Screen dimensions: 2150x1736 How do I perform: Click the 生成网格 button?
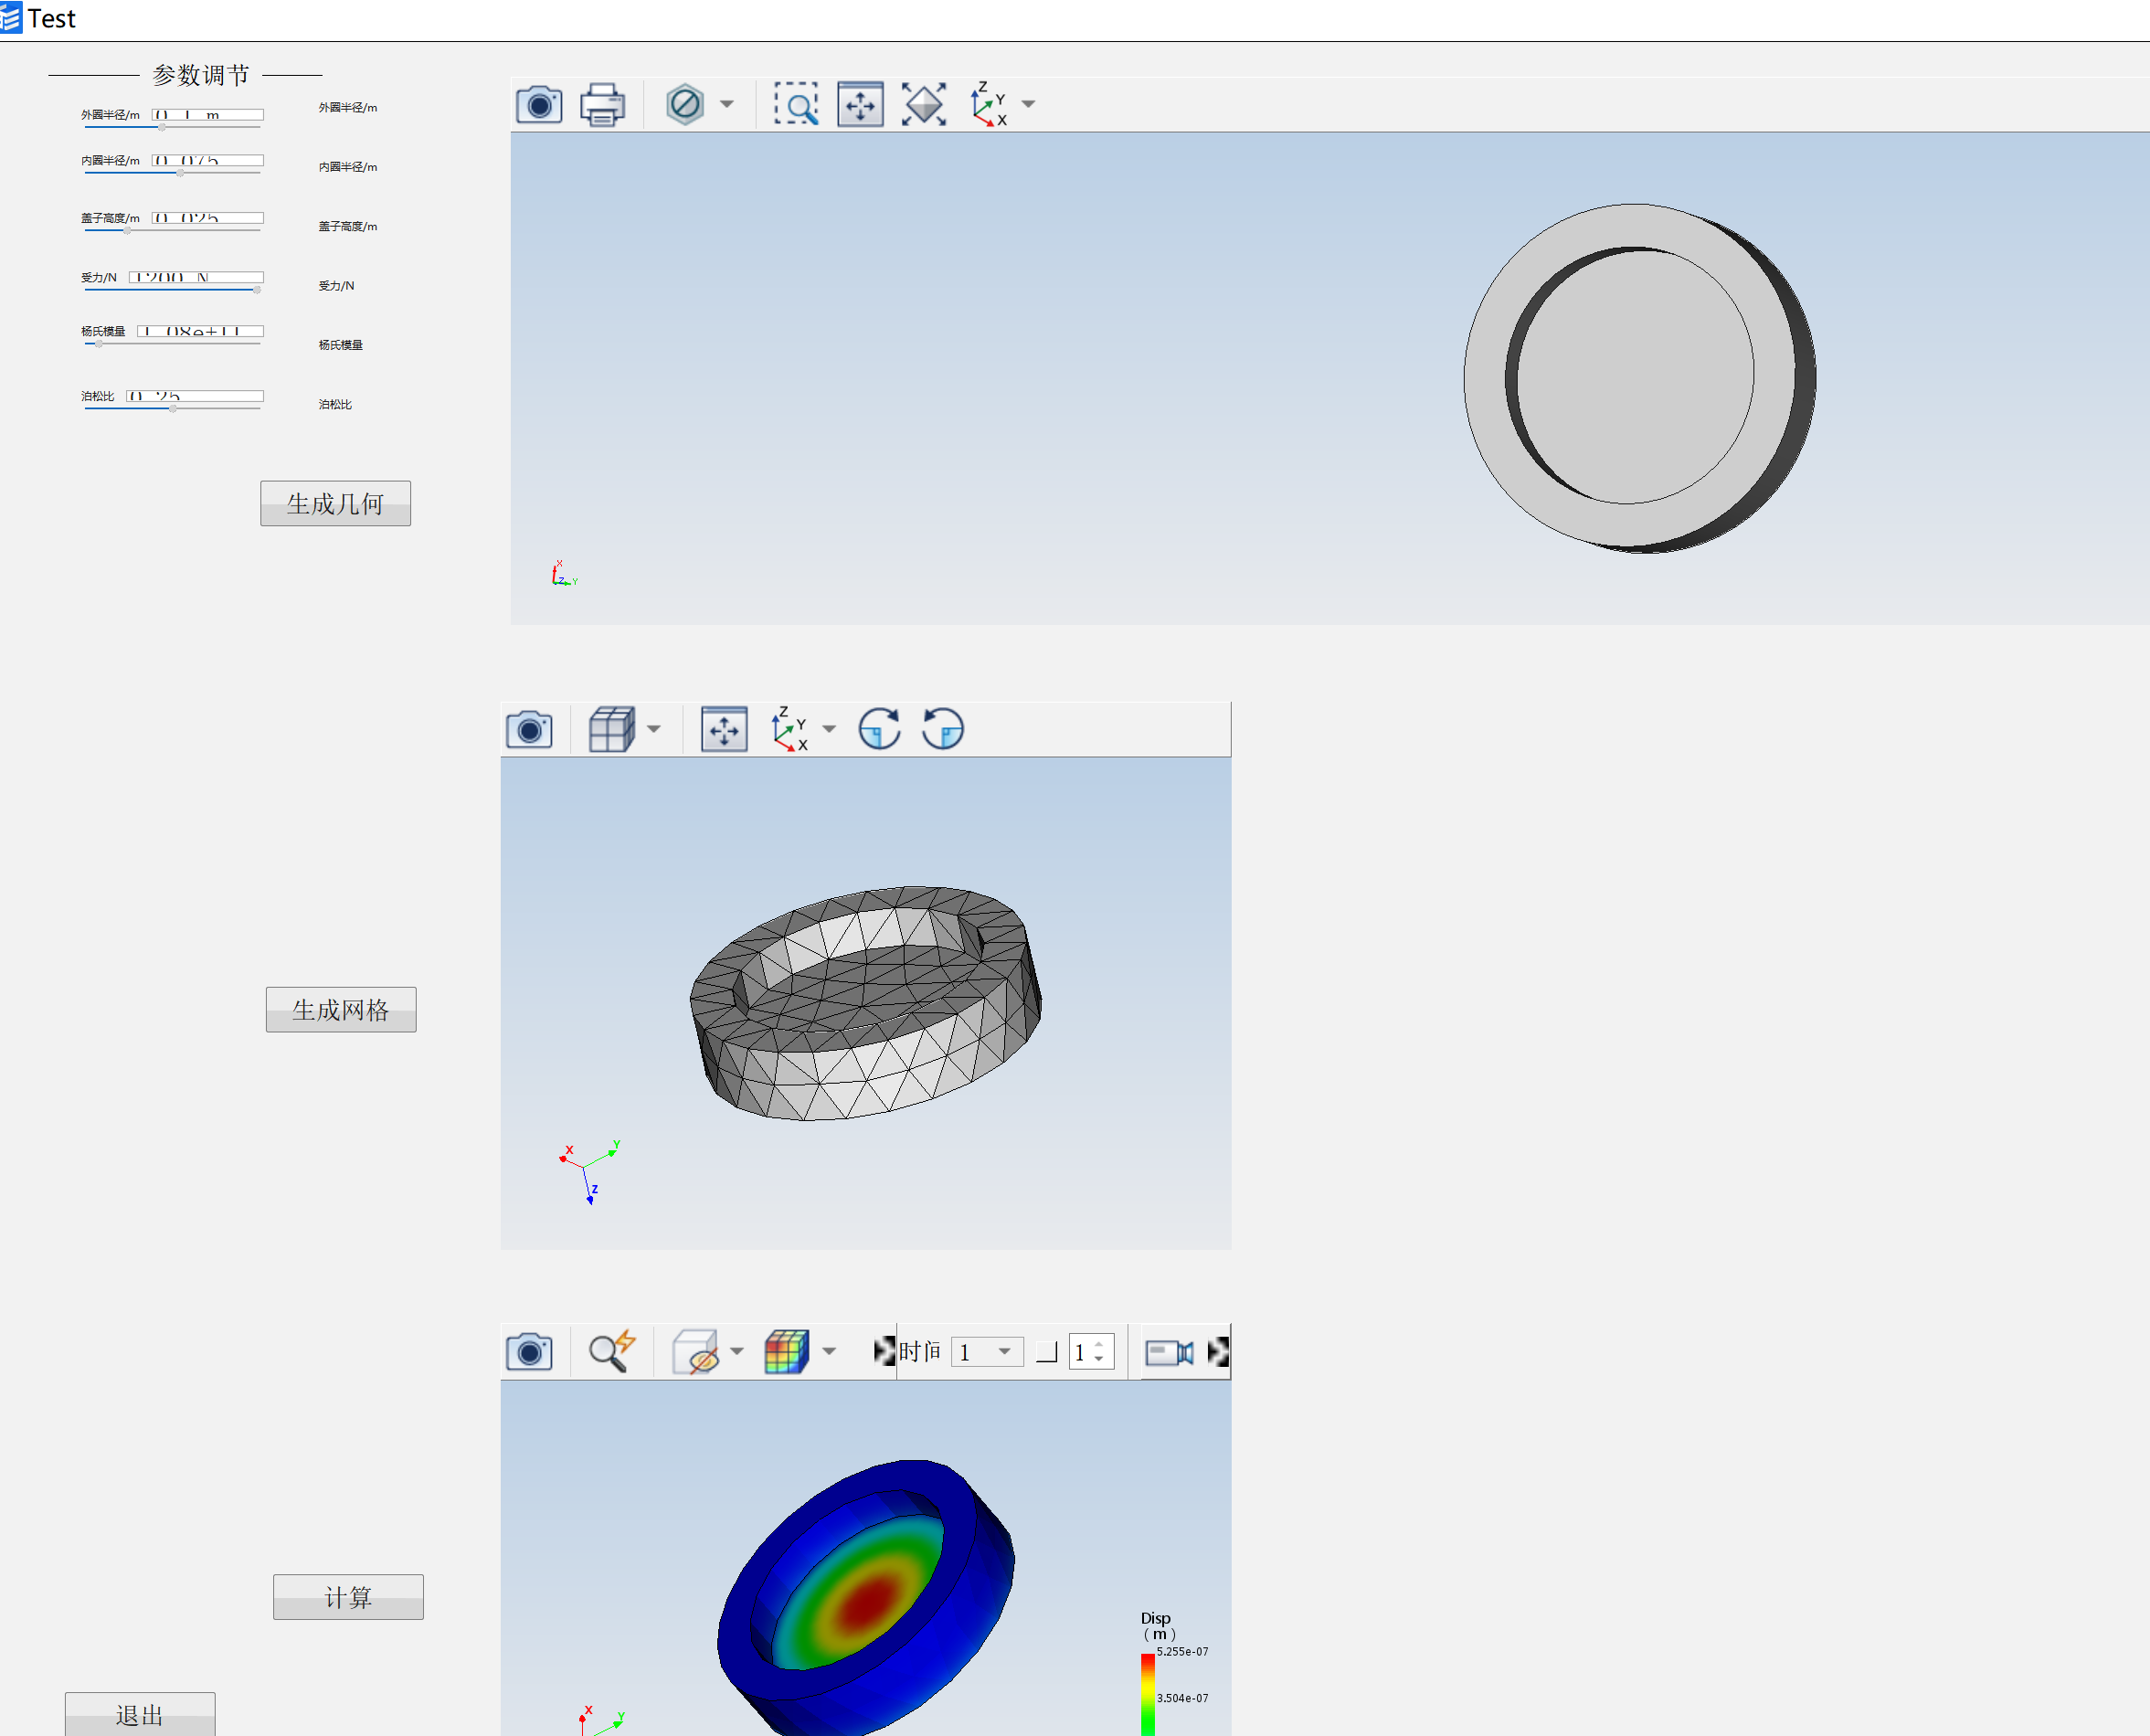(x=341, y=1010)
